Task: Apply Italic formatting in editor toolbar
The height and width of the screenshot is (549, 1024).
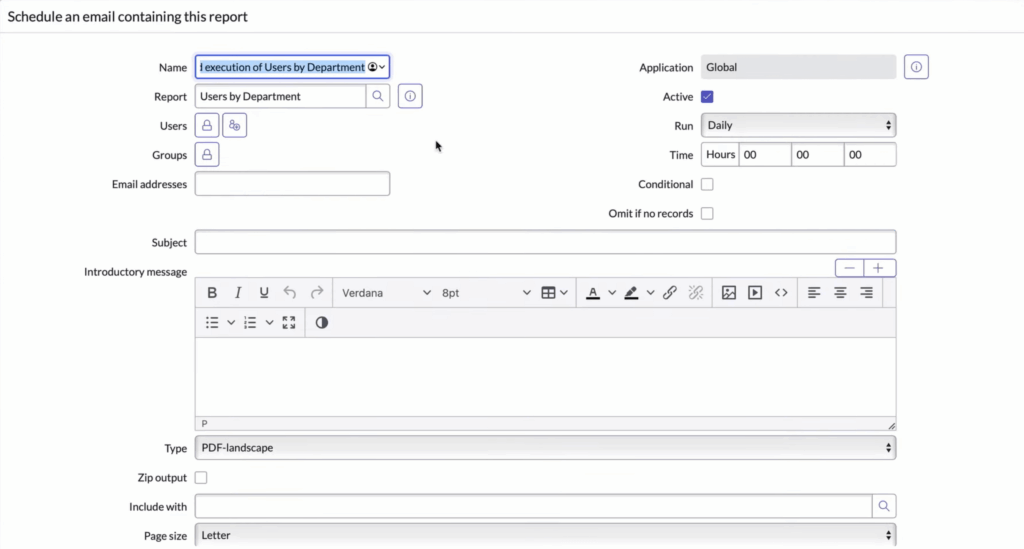Action: click(238, 293)
